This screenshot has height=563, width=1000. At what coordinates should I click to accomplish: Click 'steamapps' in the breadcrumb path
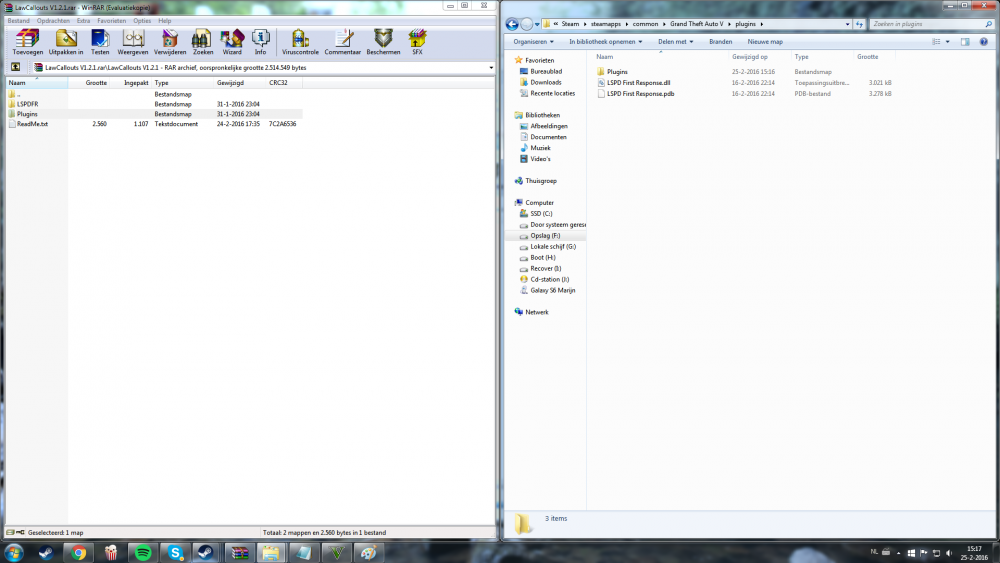pos(605,24)
